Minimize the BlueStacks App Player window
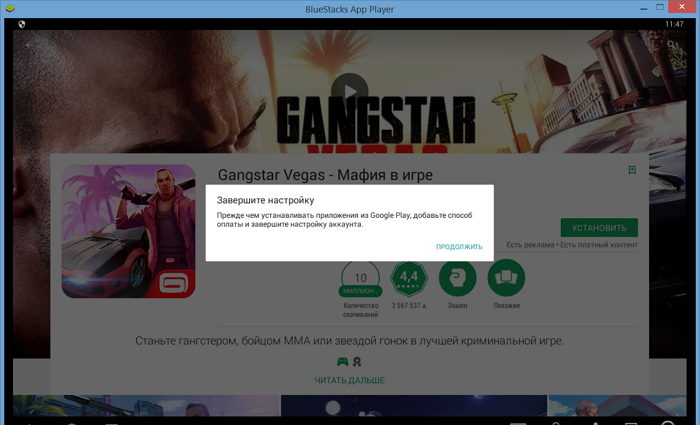This screenshot has height=425, width=700. tap(643, 8)
